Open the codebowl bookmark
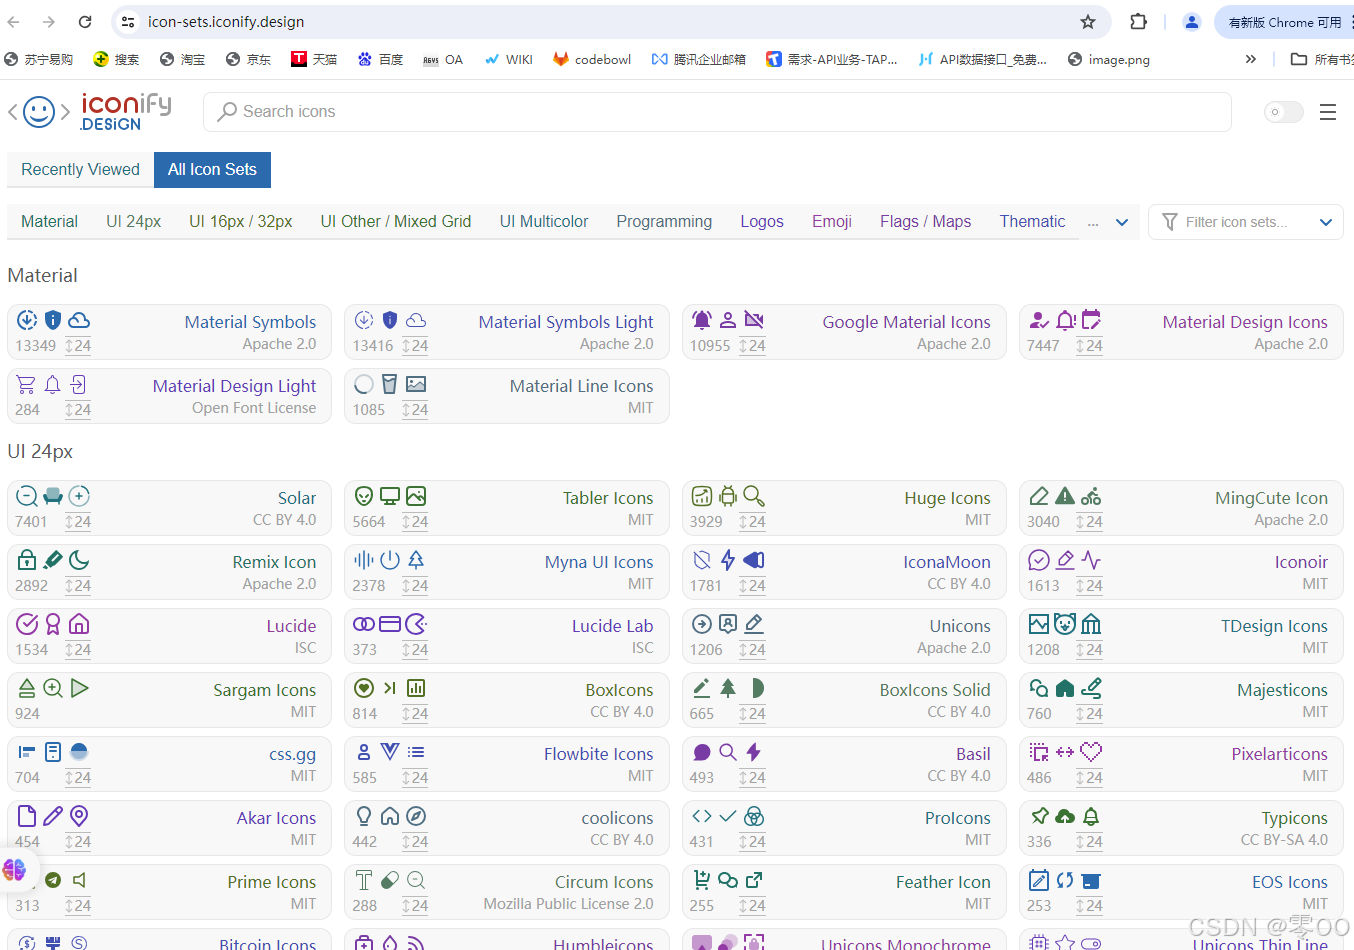The width and height of the screenshot is (1354, 950). click(x=592, y=59)
